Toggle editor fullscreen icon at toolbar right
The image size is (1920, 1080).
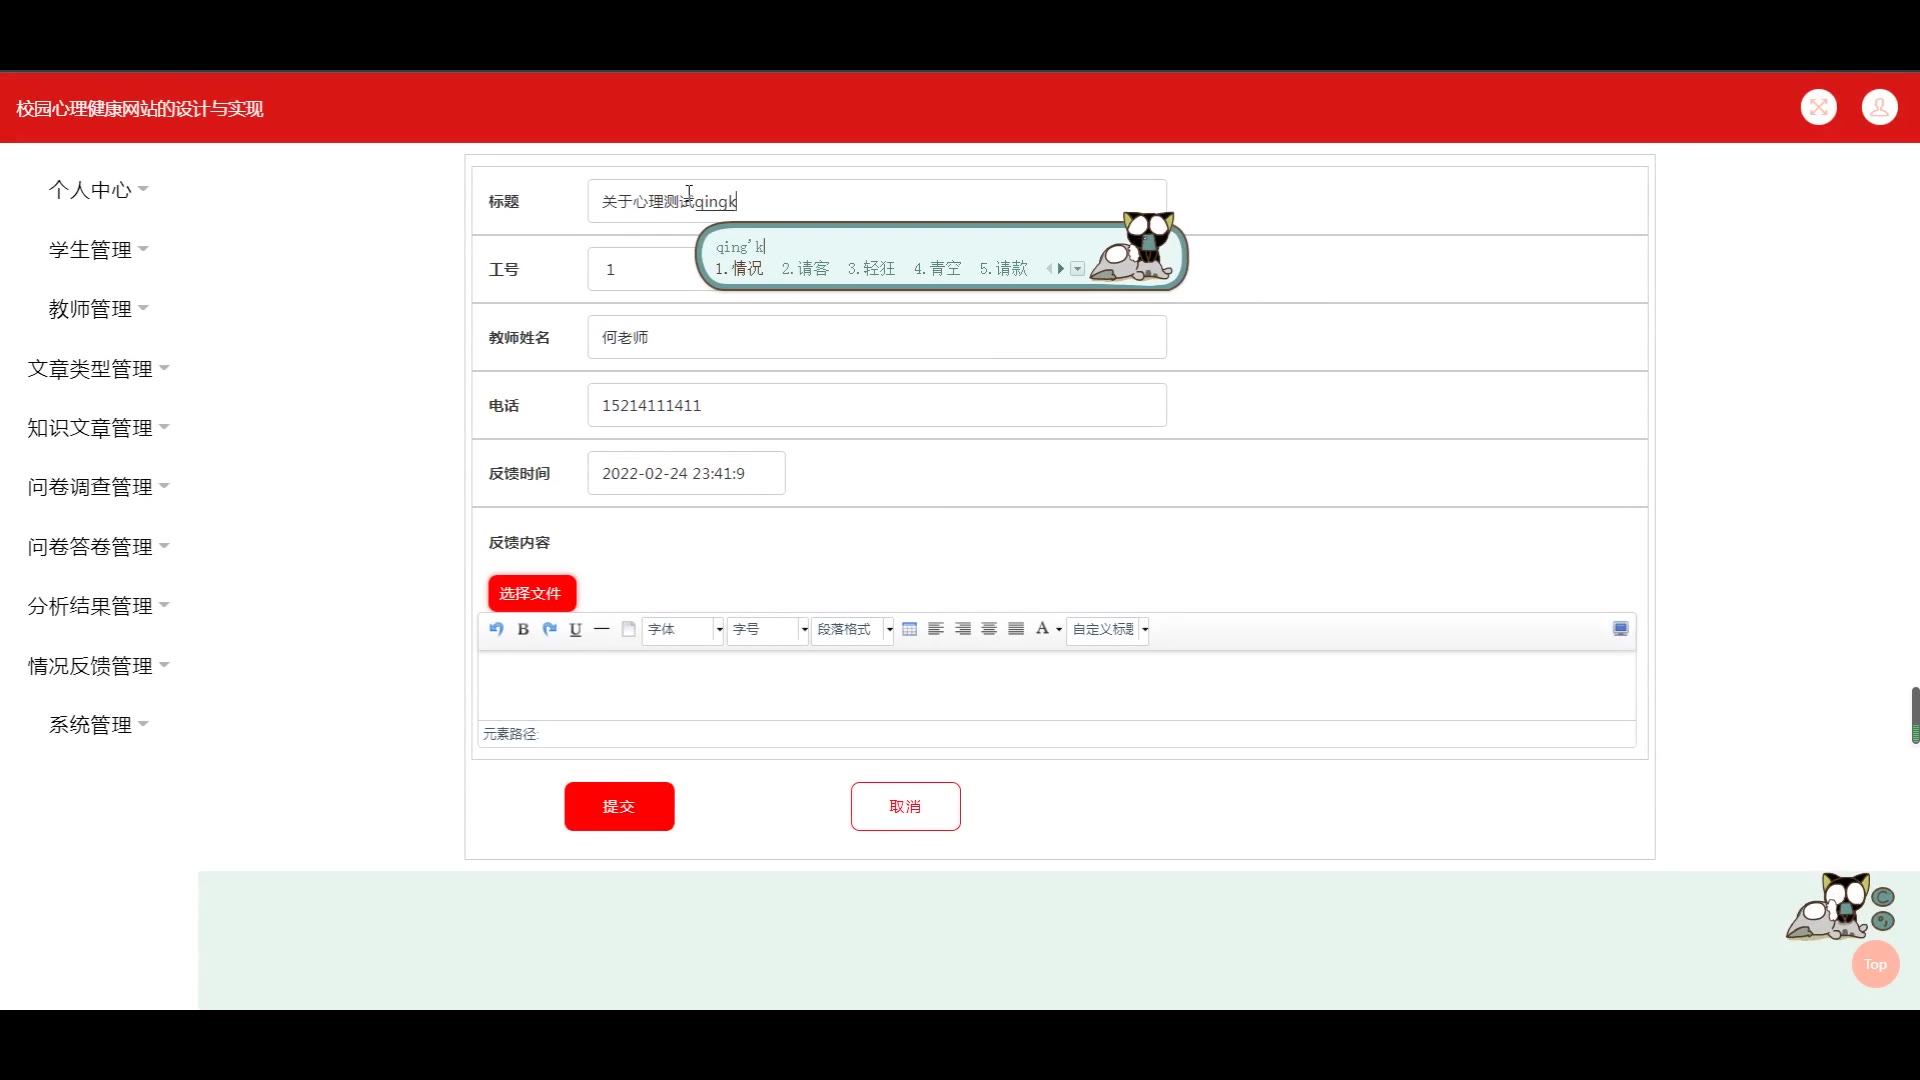[1620, 629]
